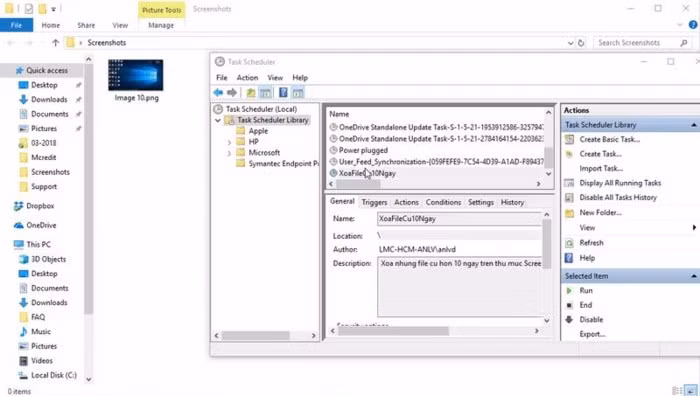Open Local Disk (C:) in sidebar
Screen dimensions: 700x396
tap(54, 375)
